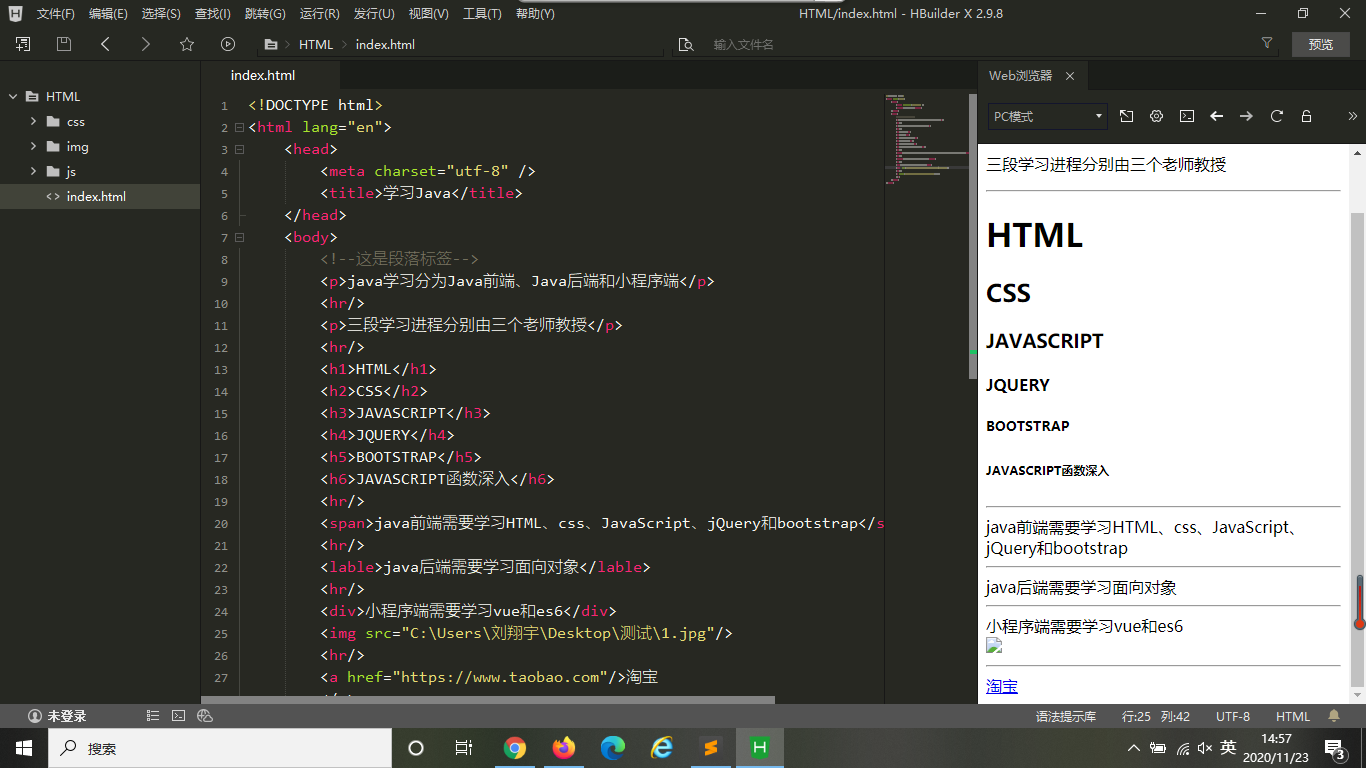This screenshot has height=768, width=1366.
Task: Click the HTML language mode in the status bar
Action: [x=1293, y=716]
